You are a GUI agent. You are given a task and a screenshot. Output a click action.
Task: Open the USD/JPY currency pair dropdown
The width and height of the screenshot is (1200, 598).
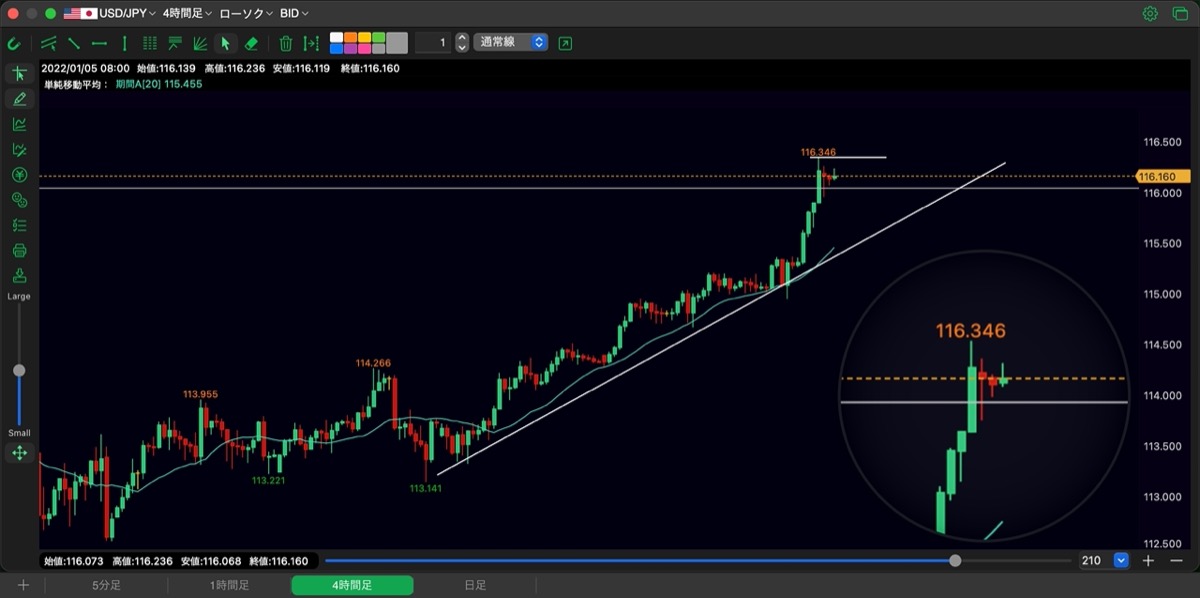(x=110, y=14)
